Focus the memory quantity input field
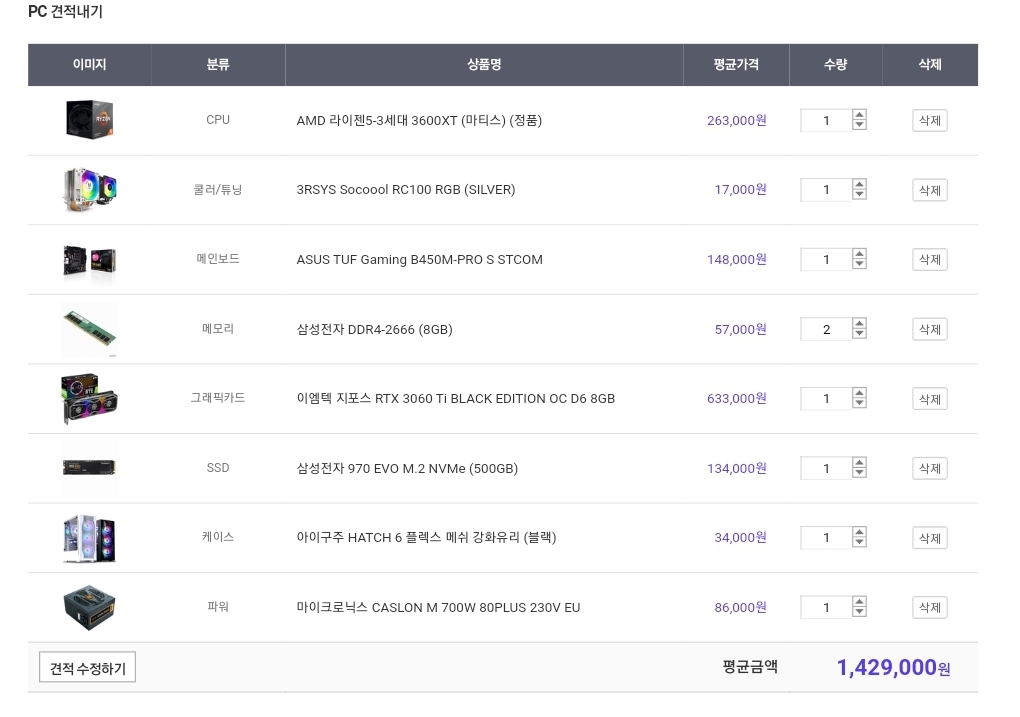 click(x=826, y=329)
